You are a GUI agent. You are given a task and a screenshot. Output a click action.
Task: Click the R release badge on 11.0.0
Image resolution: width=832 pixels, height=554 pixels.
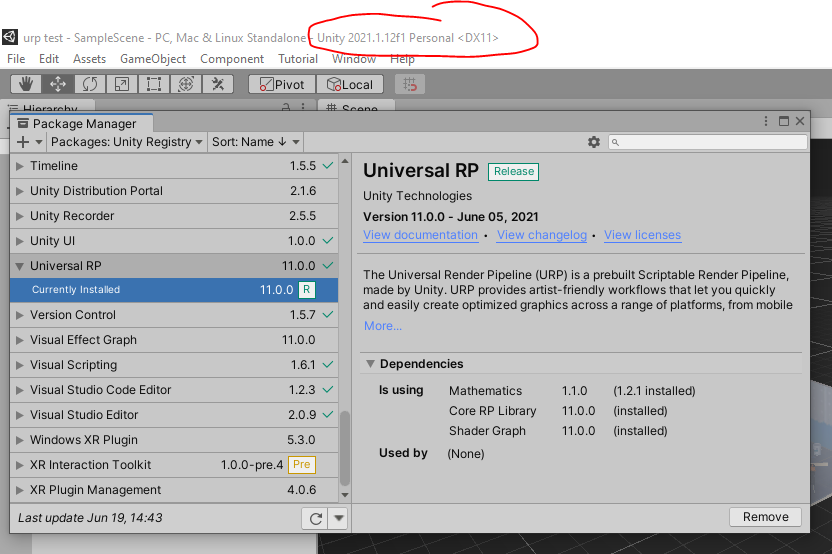[x=307, y=290]
